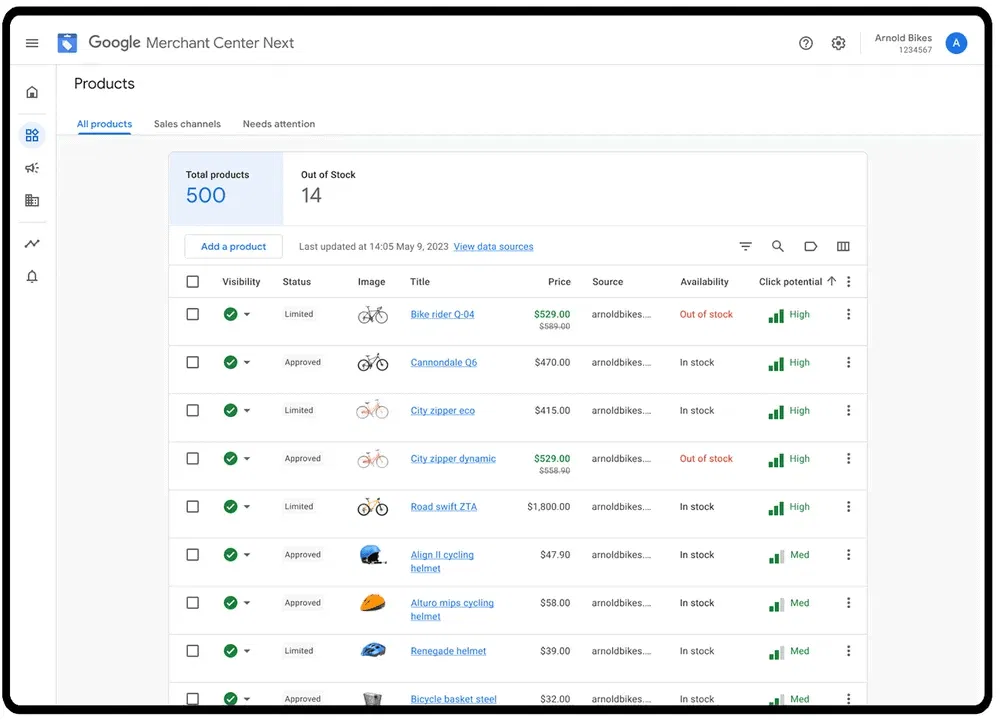
Task: Open notifications bell icon in sidebar
Action: pos(32,277)
